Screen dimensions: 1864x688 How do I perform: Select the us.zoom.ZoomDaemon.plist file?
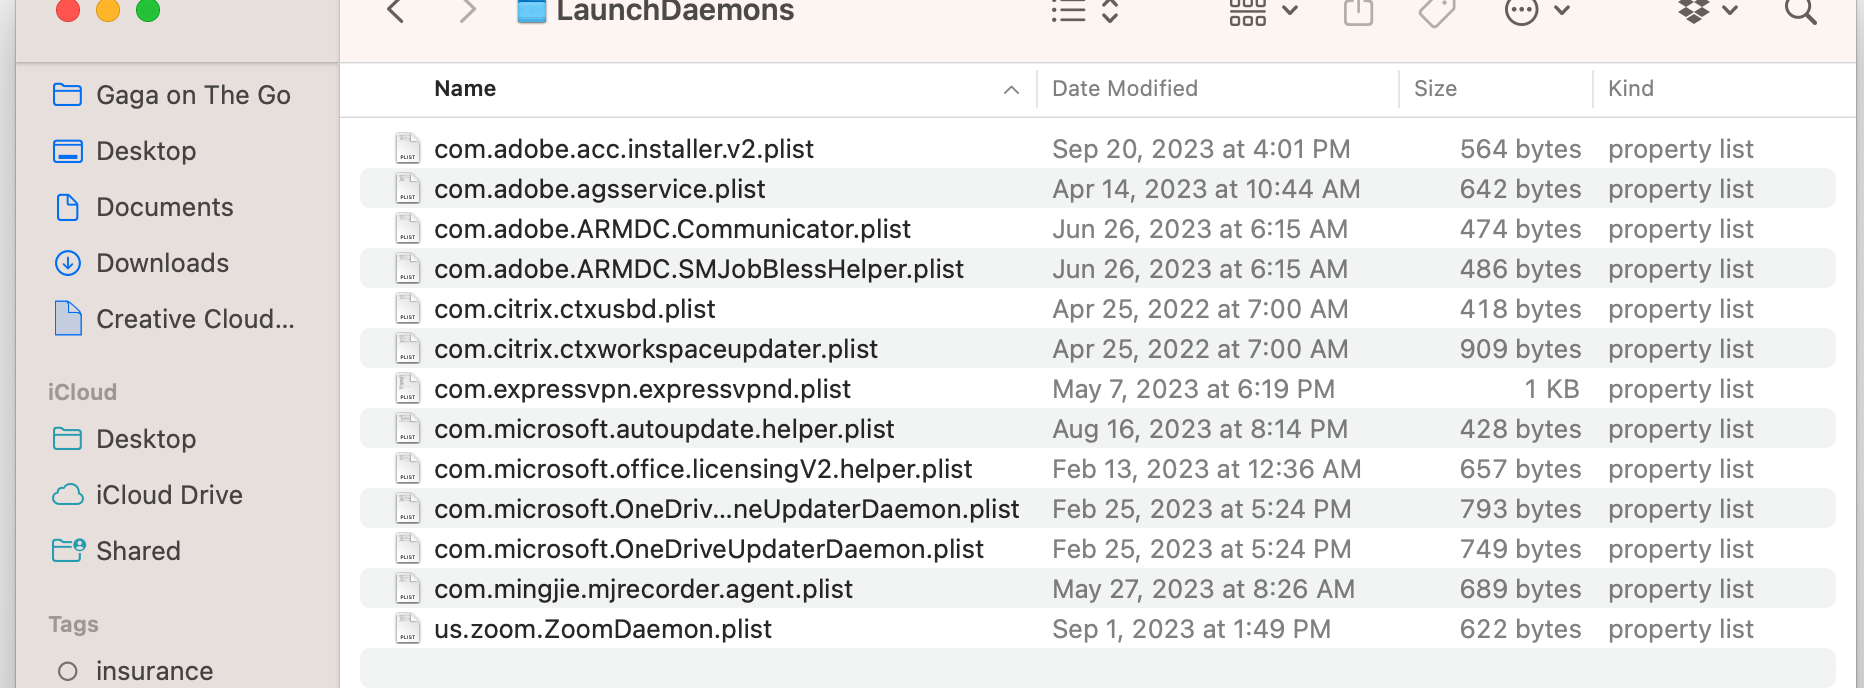coord(603,629)
